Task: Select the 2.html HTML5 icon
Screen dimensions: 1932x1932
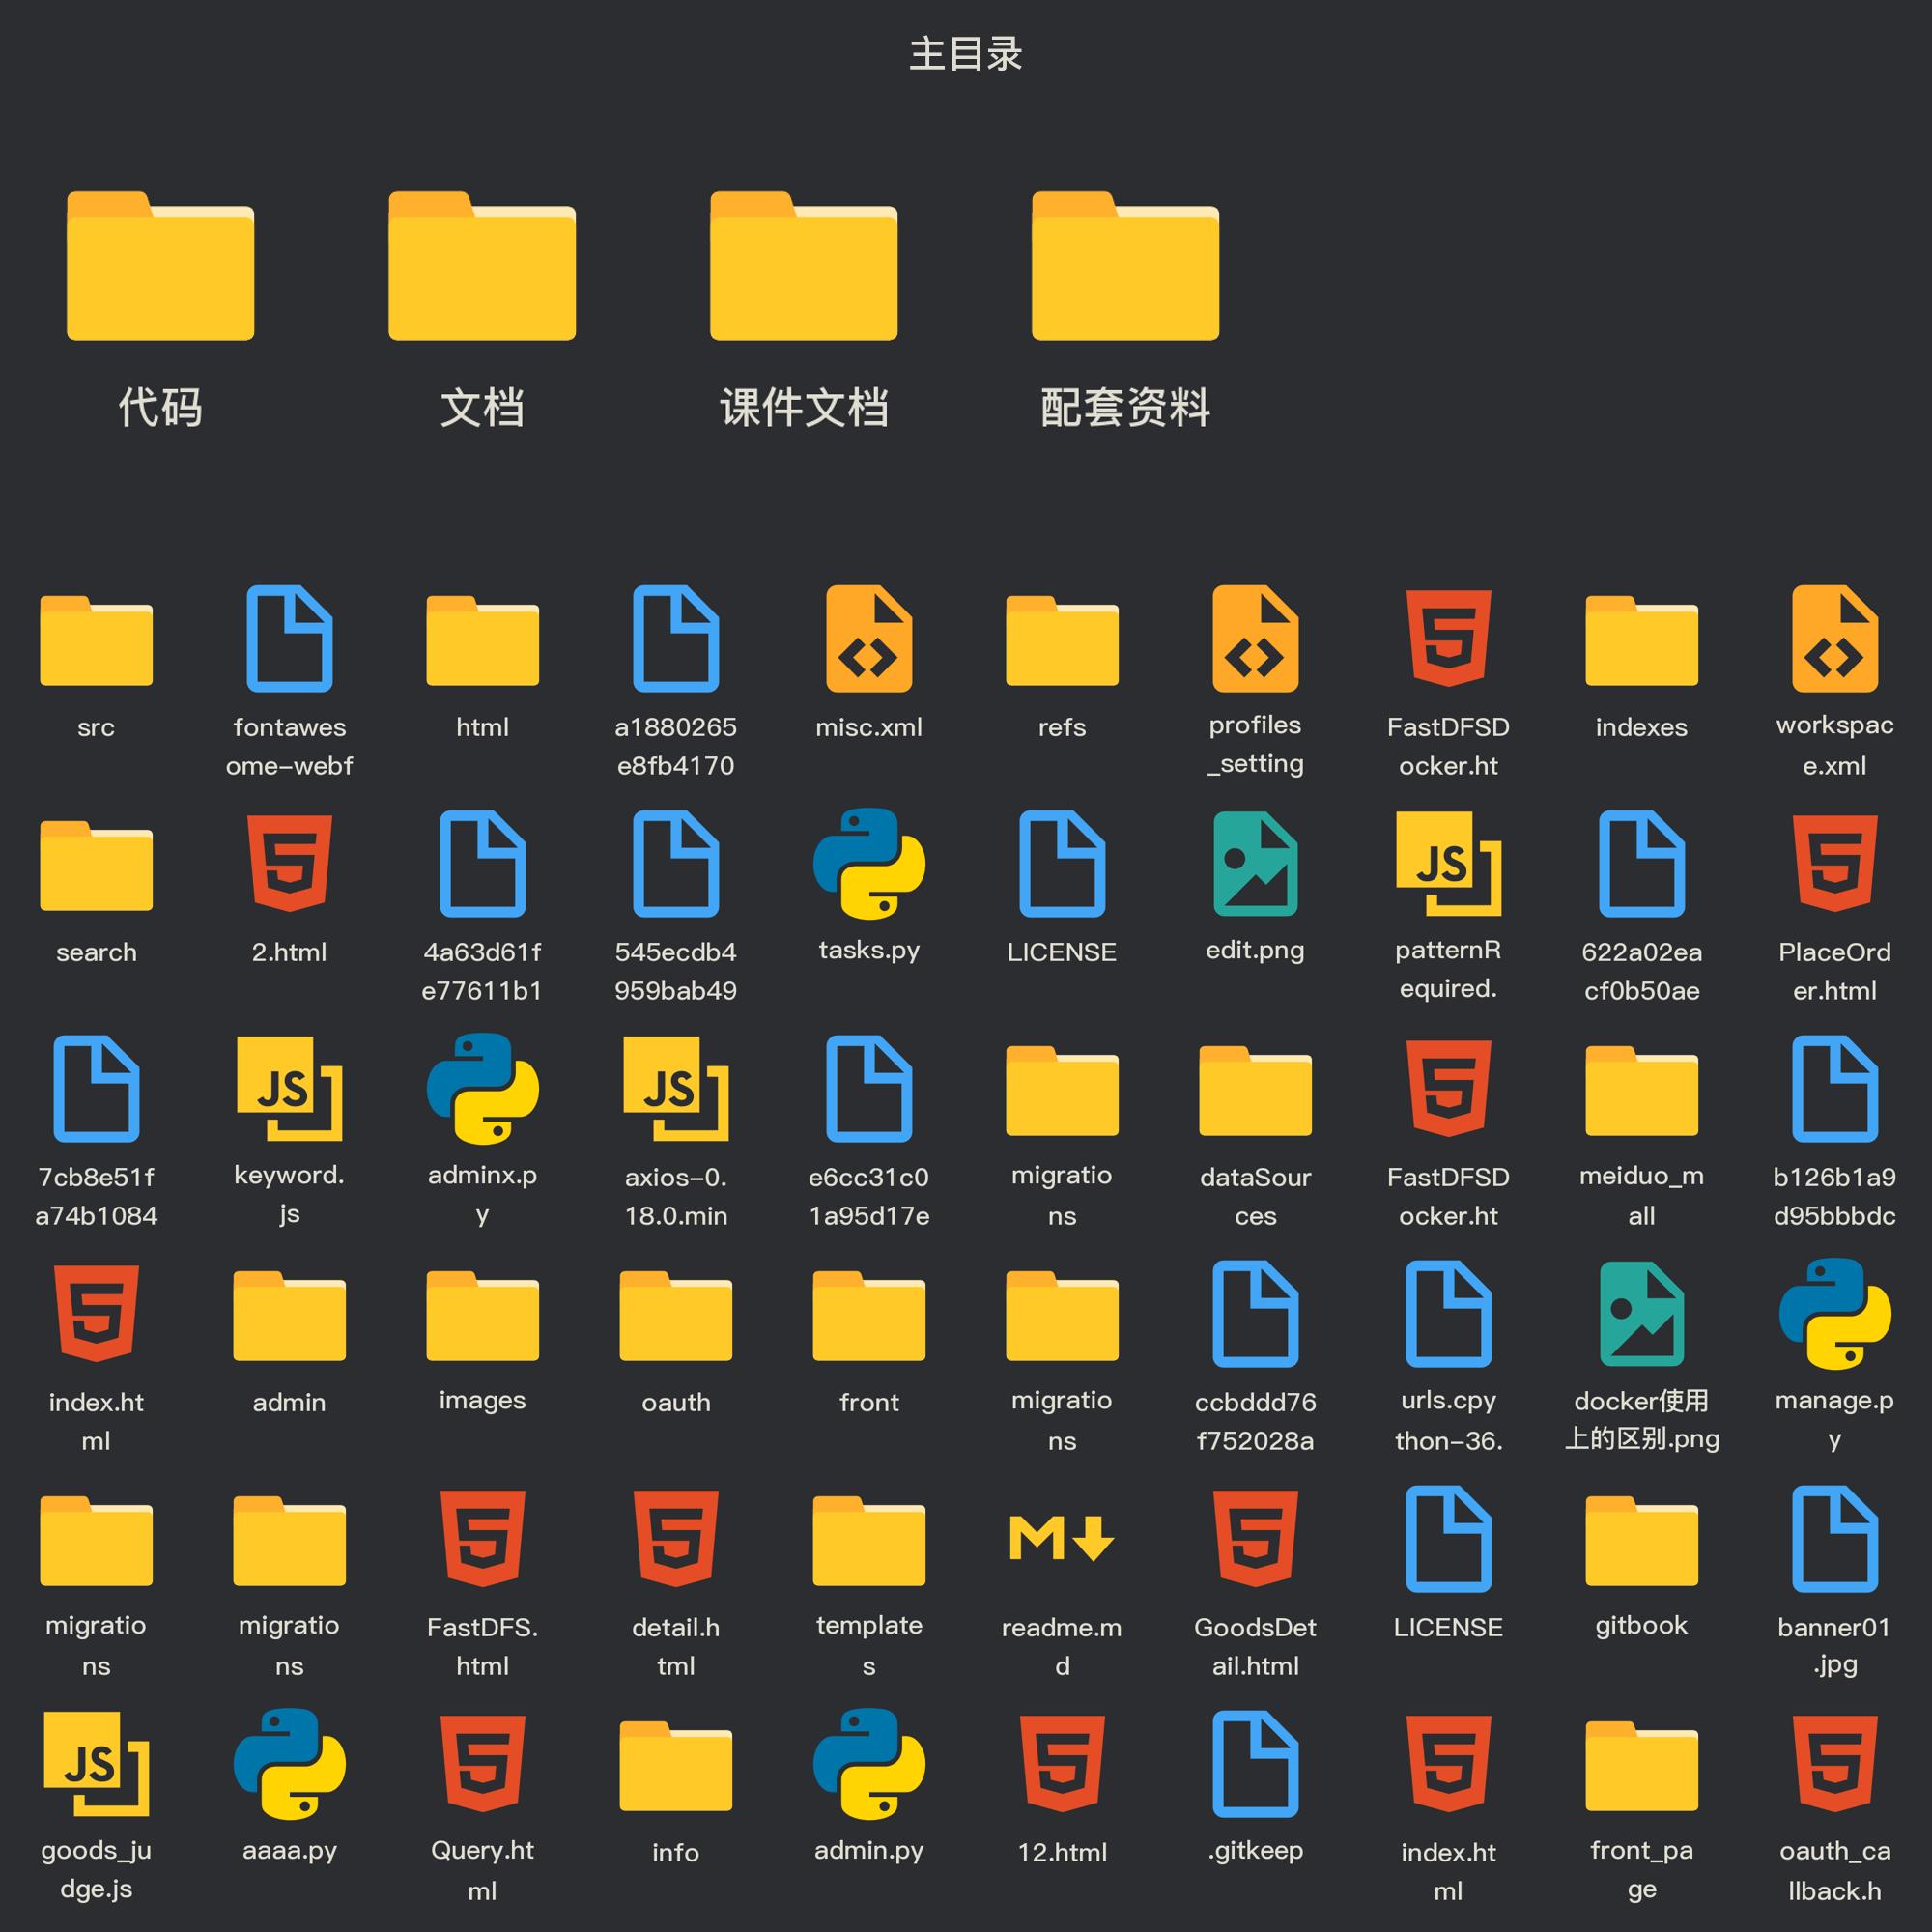Action: (289, 863)
